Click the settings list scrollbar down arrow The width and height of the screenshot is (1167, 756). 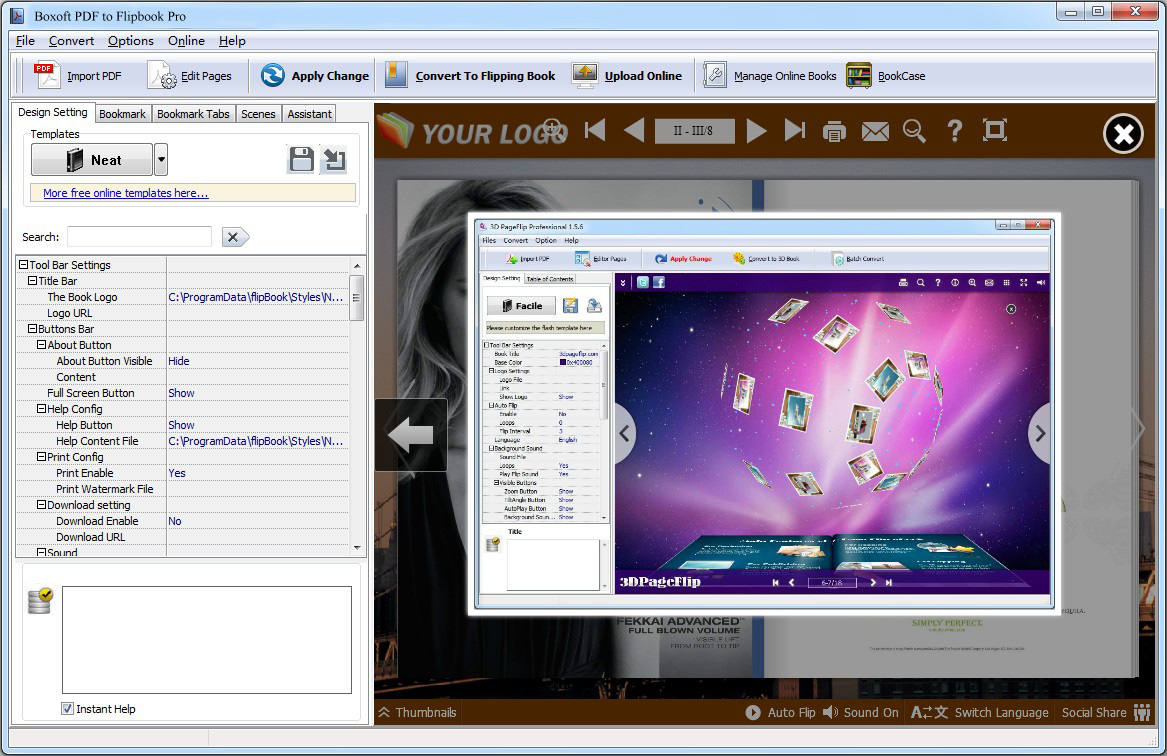[x=357, y=548]
